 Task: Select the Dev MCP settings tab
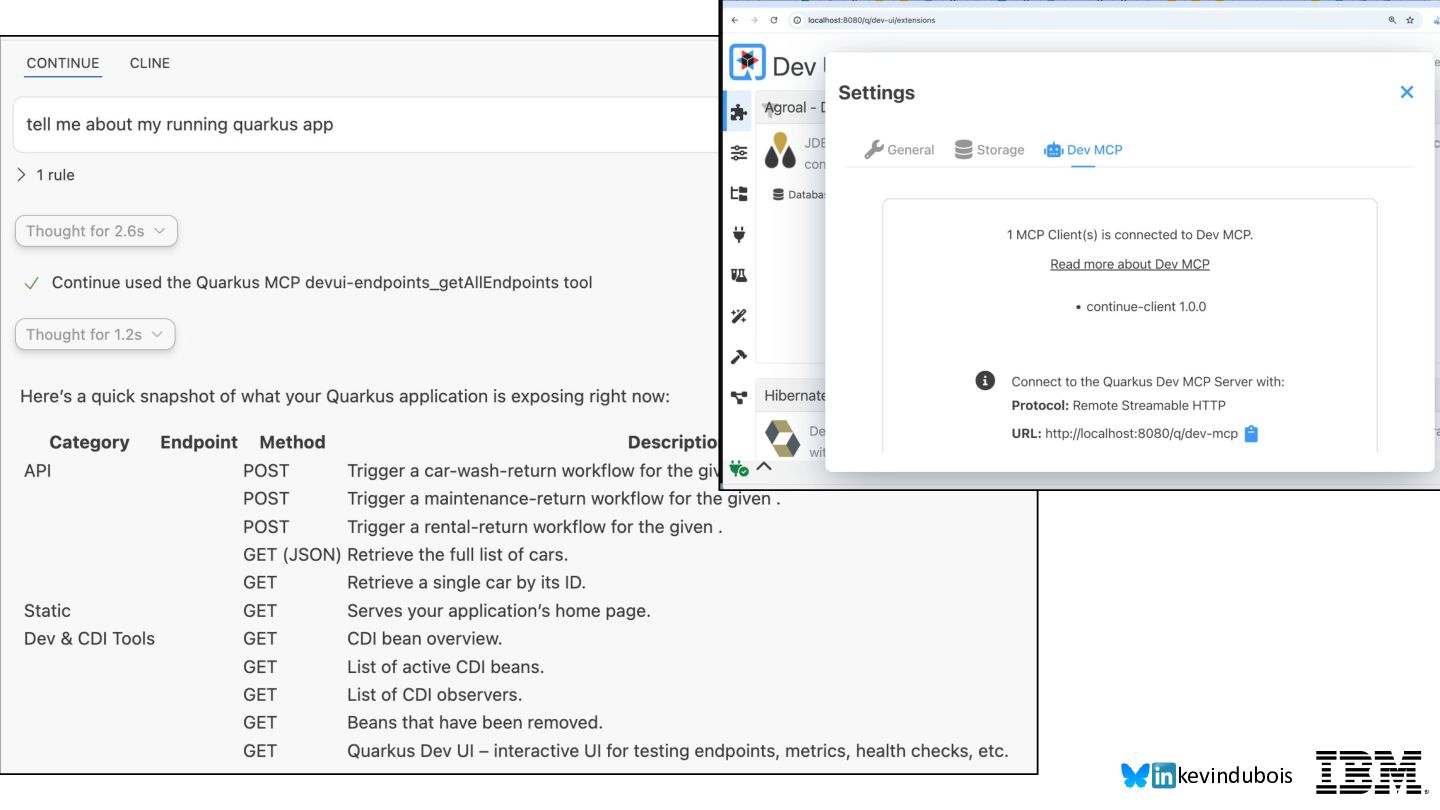[1083, 150]
